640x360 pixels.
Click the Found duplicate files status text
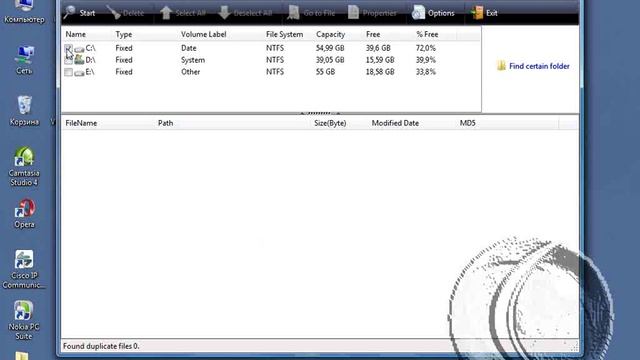pos(101,346)
